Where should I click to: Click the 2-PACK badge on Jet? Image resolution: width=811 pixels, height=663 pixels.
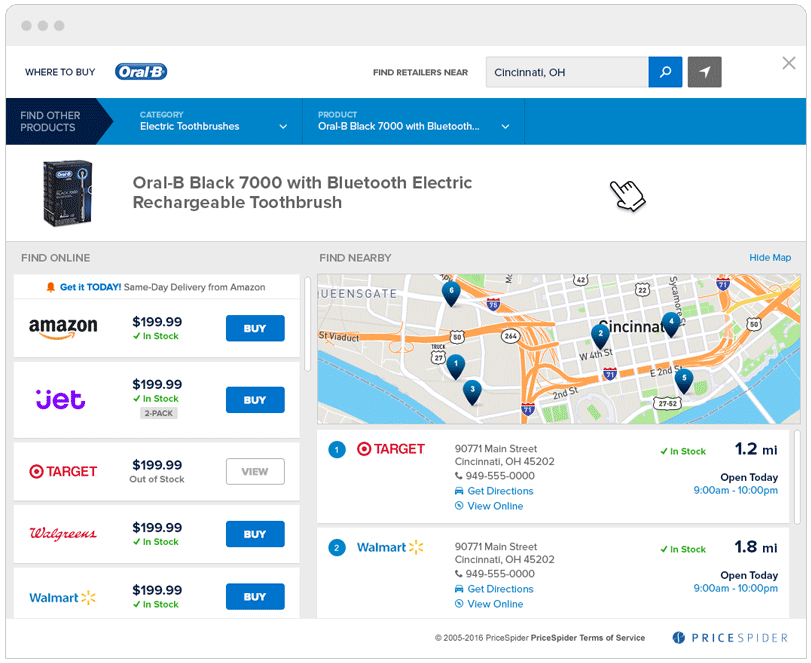[159, 413]
